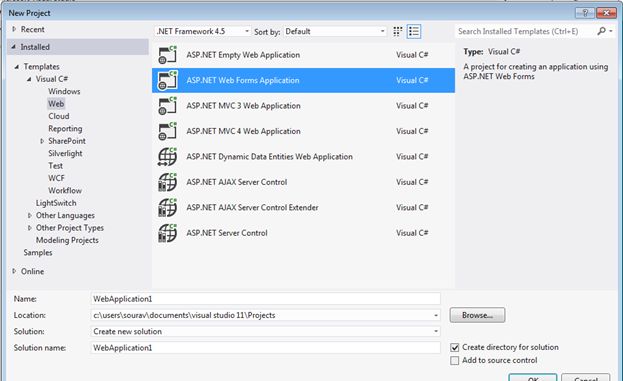Click the ASP.NET MVC 3 Web Application icon
The height and width of the screenshot is (381, 623).
point(167,106)
